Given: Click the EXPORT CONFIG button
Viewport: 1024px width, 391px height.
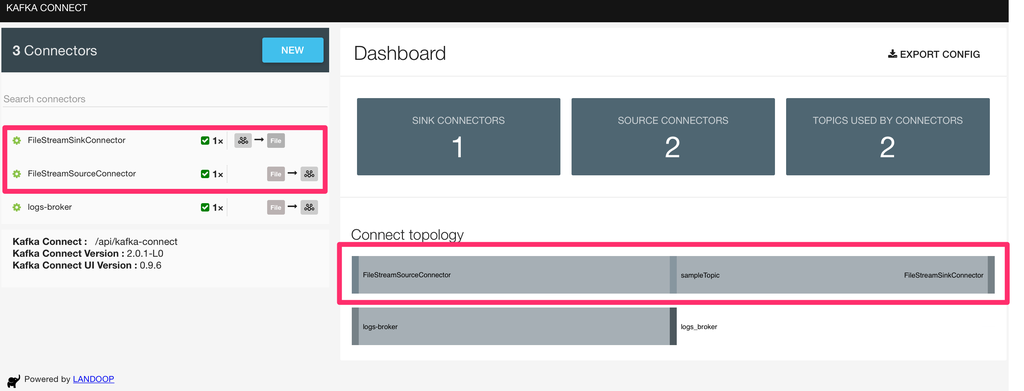Looking at the screenshot, I should (x=934, y=54).
